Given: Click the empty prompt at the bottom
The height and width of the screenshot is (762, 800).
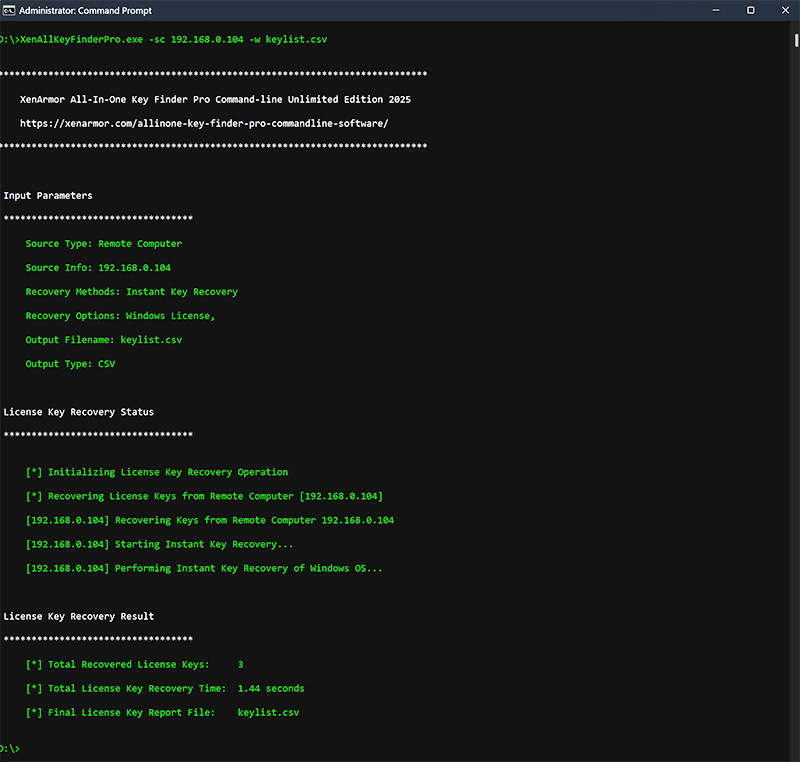Looking at the screenshot, I should [x=12, y=748].
